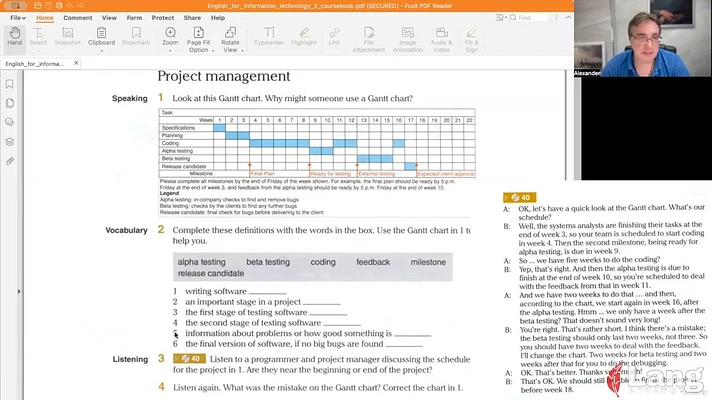Open the File menu dropdown
This screenshot has height=400, width=712.
(x=18, y=18)
